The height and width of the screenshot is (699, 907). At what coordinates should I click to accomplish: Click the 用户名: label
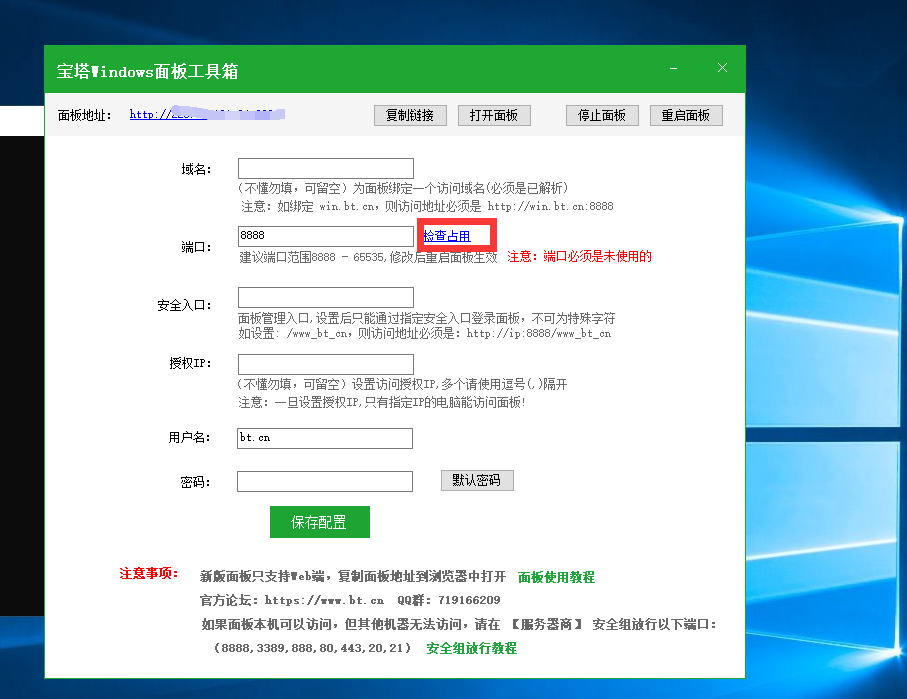(190, 437)
